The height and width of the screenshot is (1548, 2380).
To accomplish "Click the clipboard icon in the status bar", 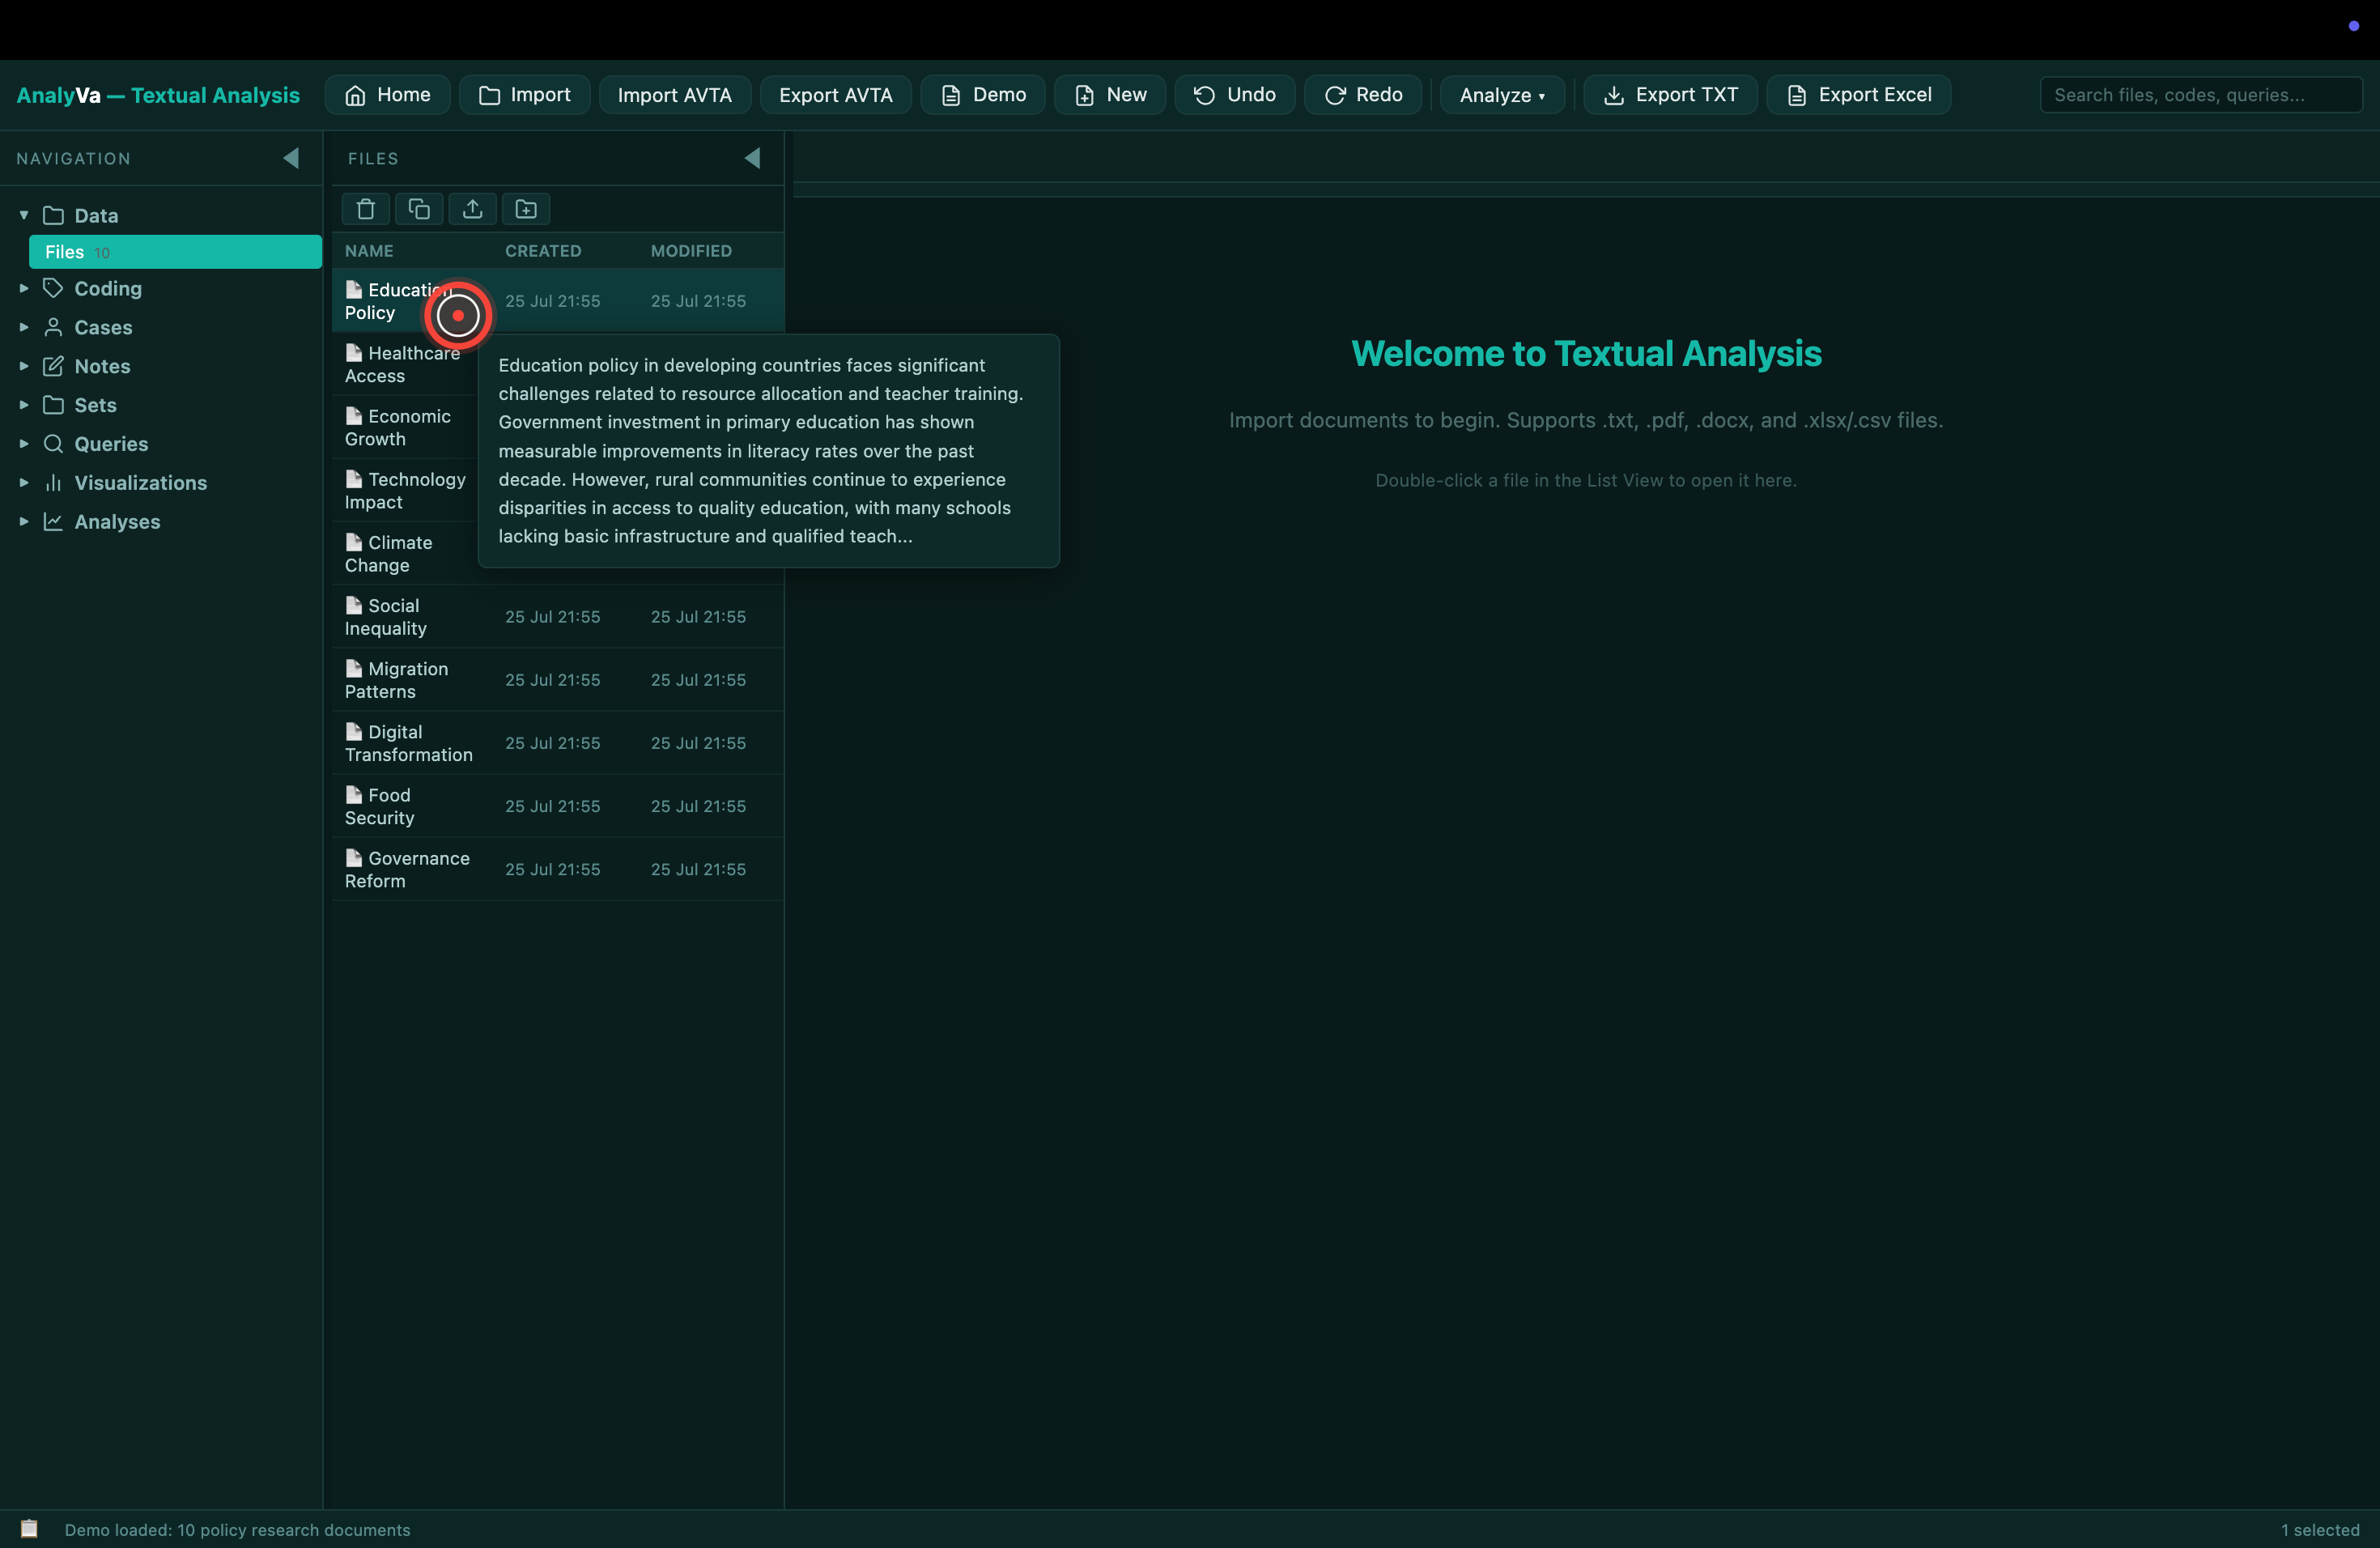I will 29,1529.
